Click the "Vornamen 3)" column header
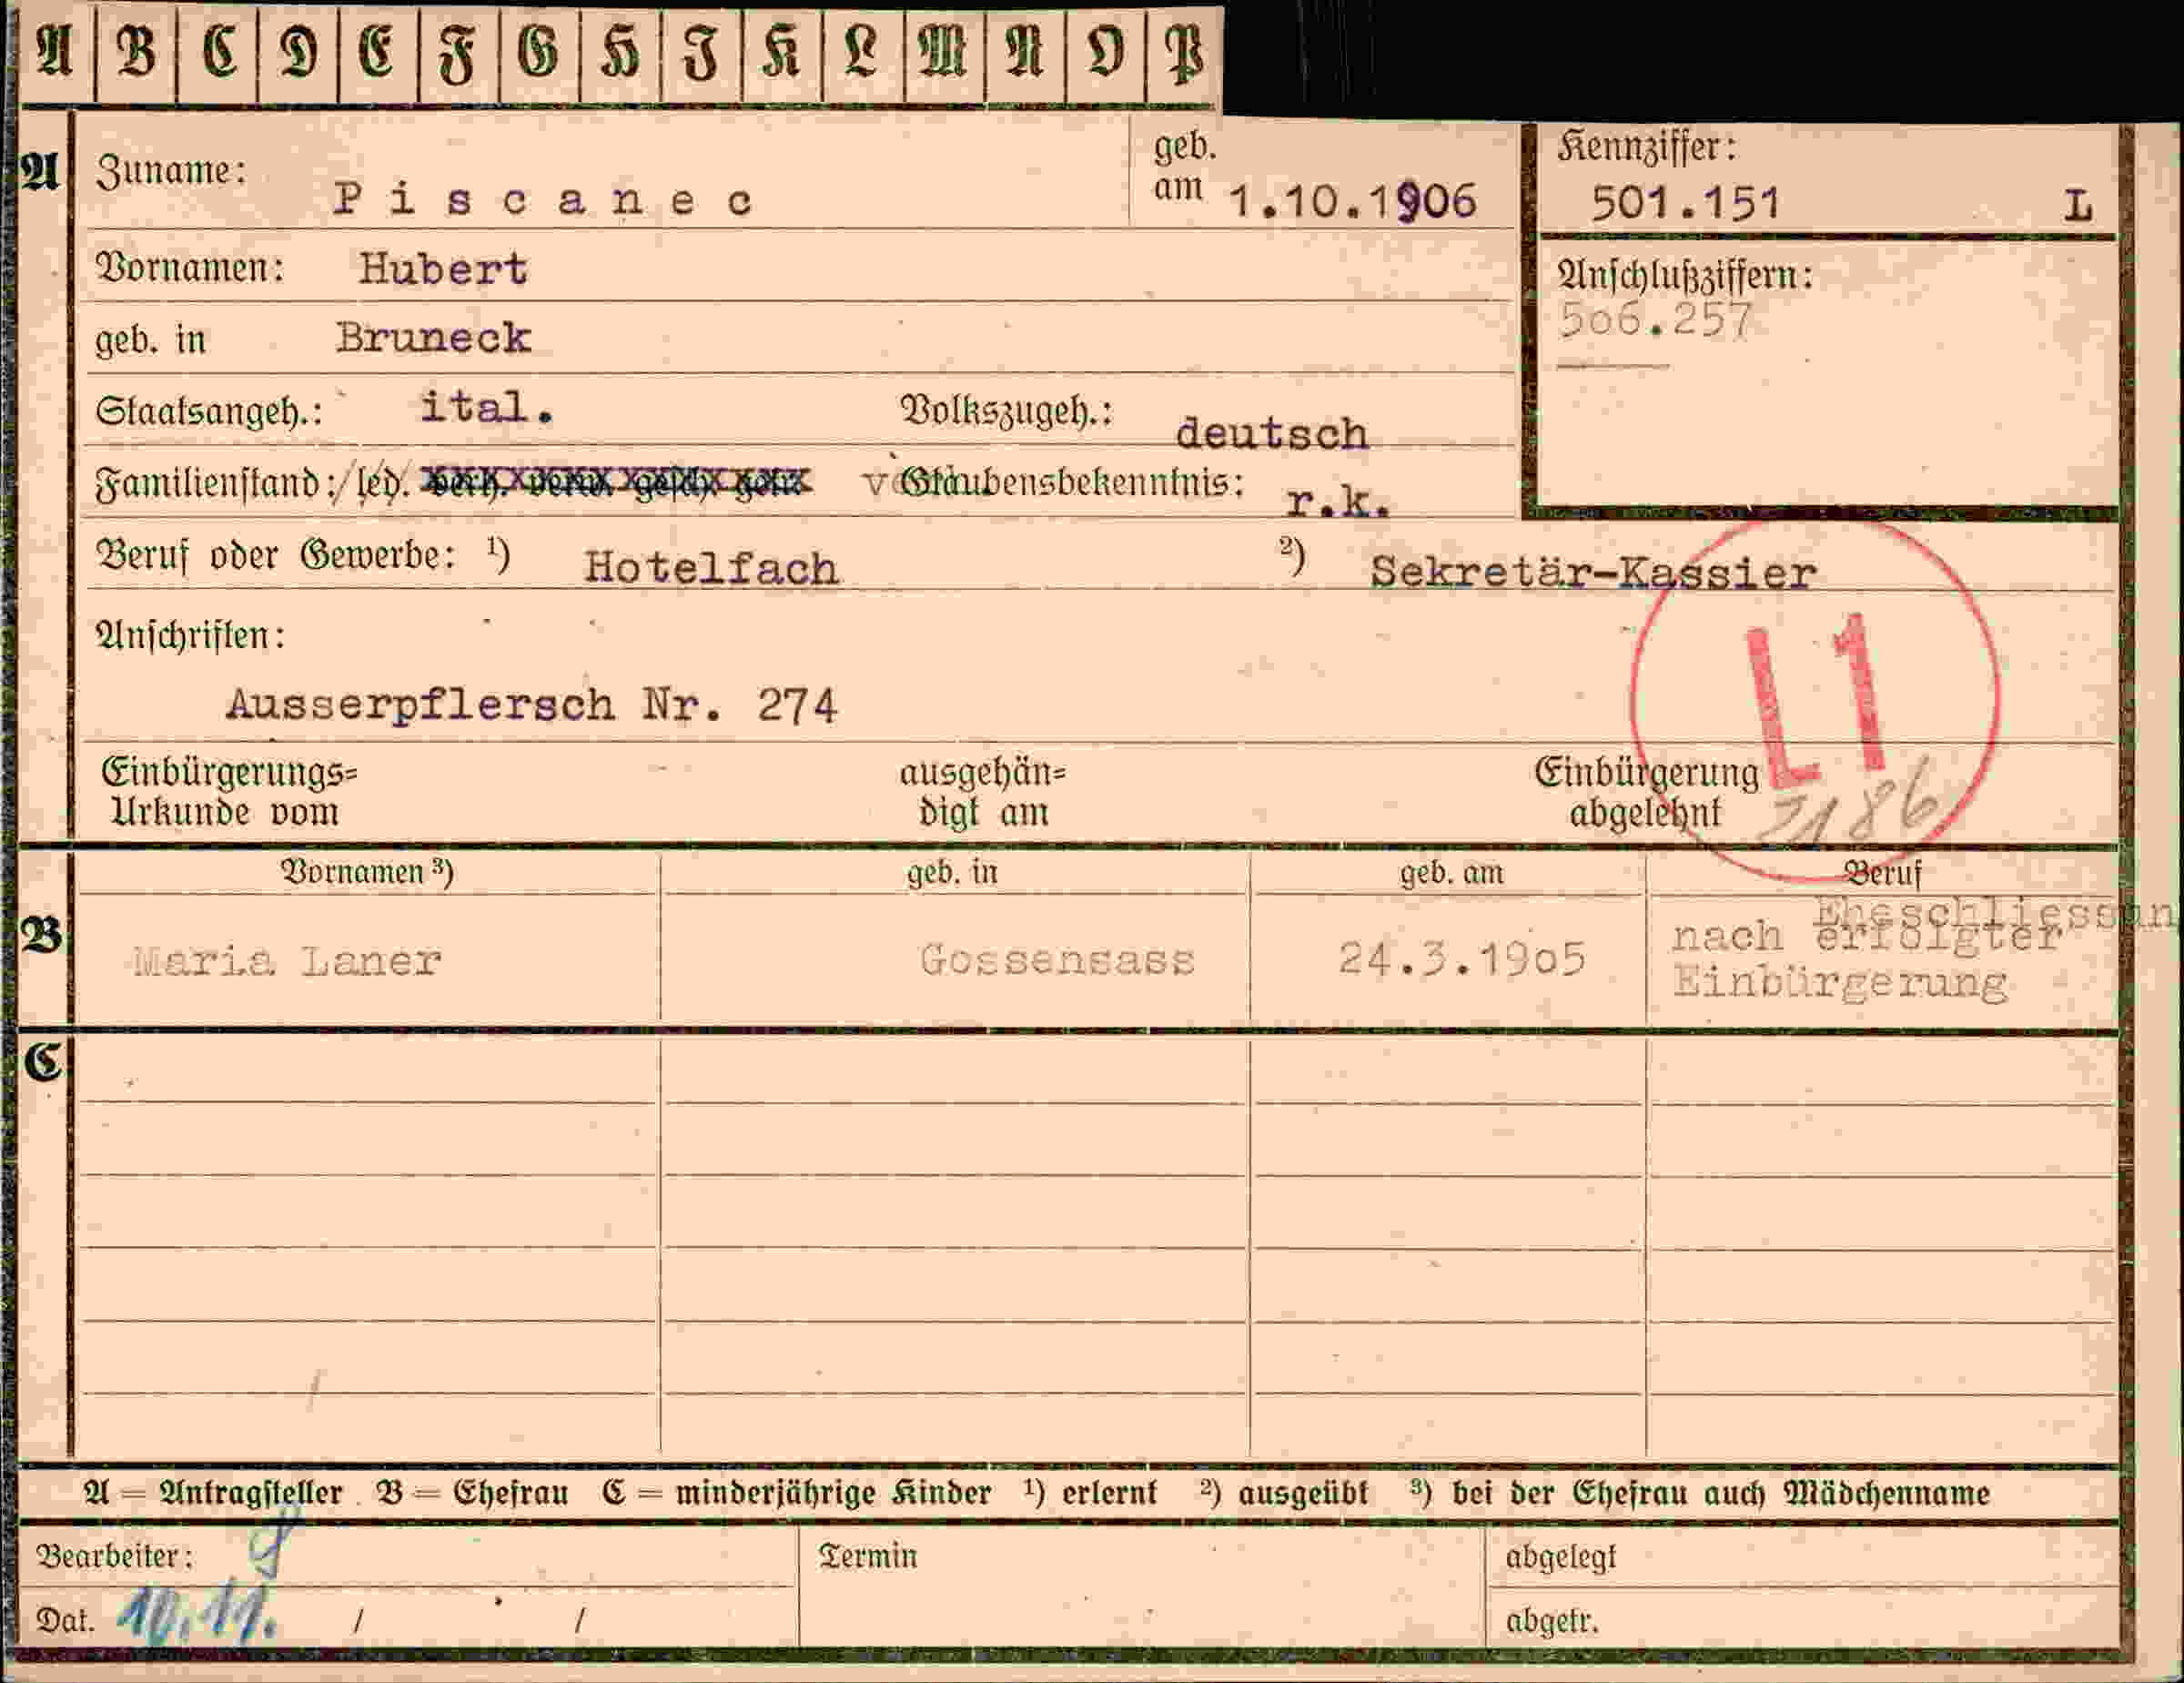This screenshot has height=1683, width=2184. (x=366, y=872)
